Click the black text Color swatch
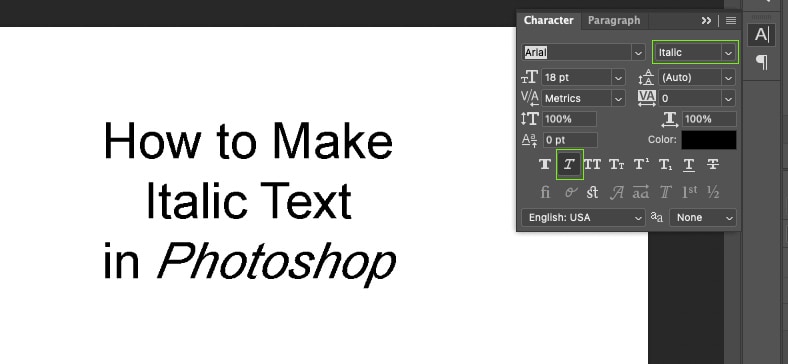788x364 pixels. coord(709,140)
